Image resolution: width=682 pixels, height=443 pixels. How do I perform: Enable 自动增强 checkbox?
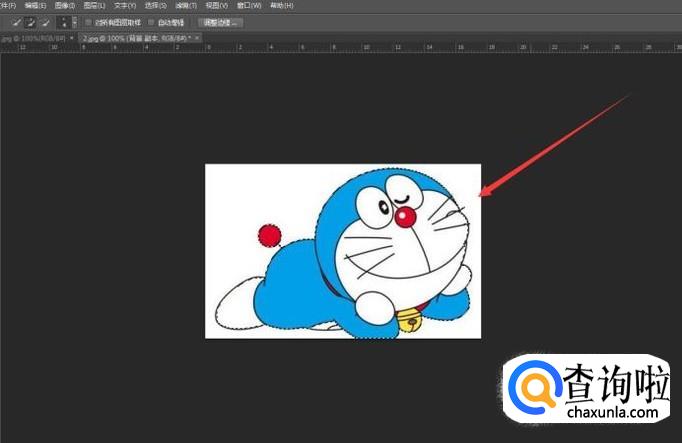[151, 22]
